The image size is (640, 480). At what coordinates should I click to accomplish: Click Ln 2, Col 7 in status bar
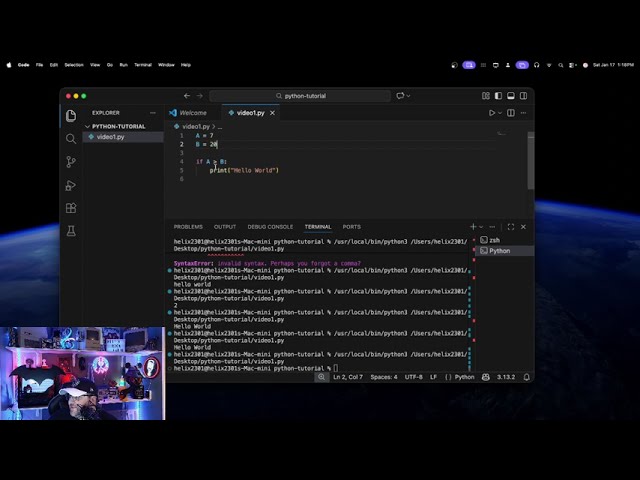(348, 377)
